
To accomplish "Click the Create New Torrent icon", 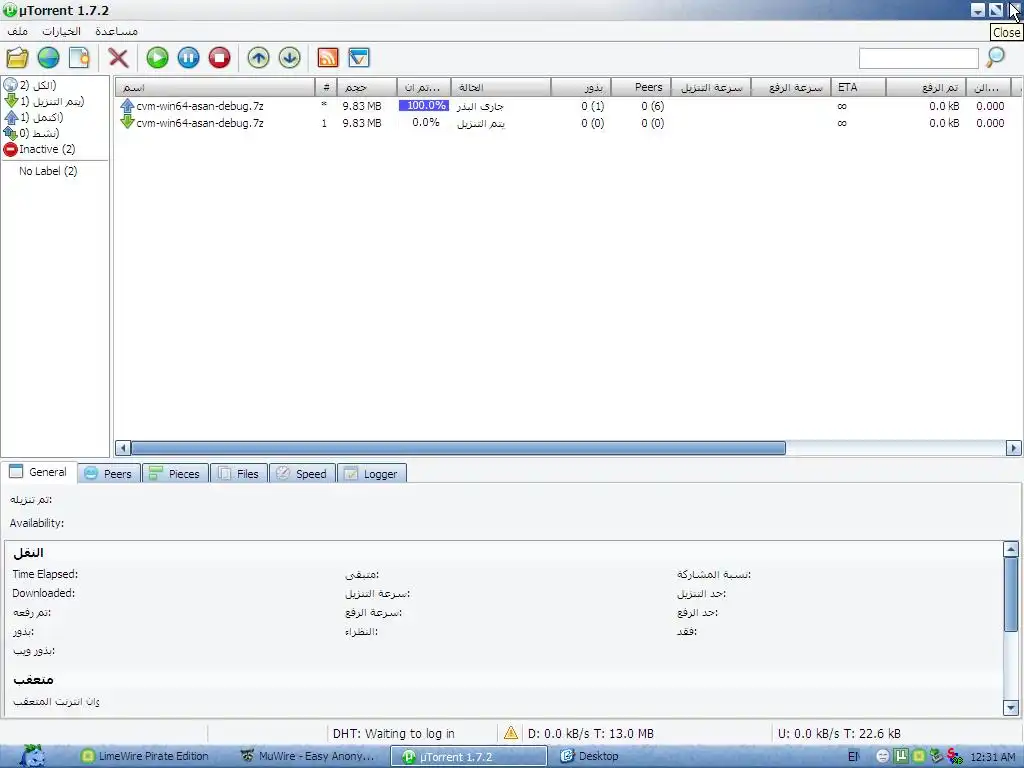I will pos(79,58).
